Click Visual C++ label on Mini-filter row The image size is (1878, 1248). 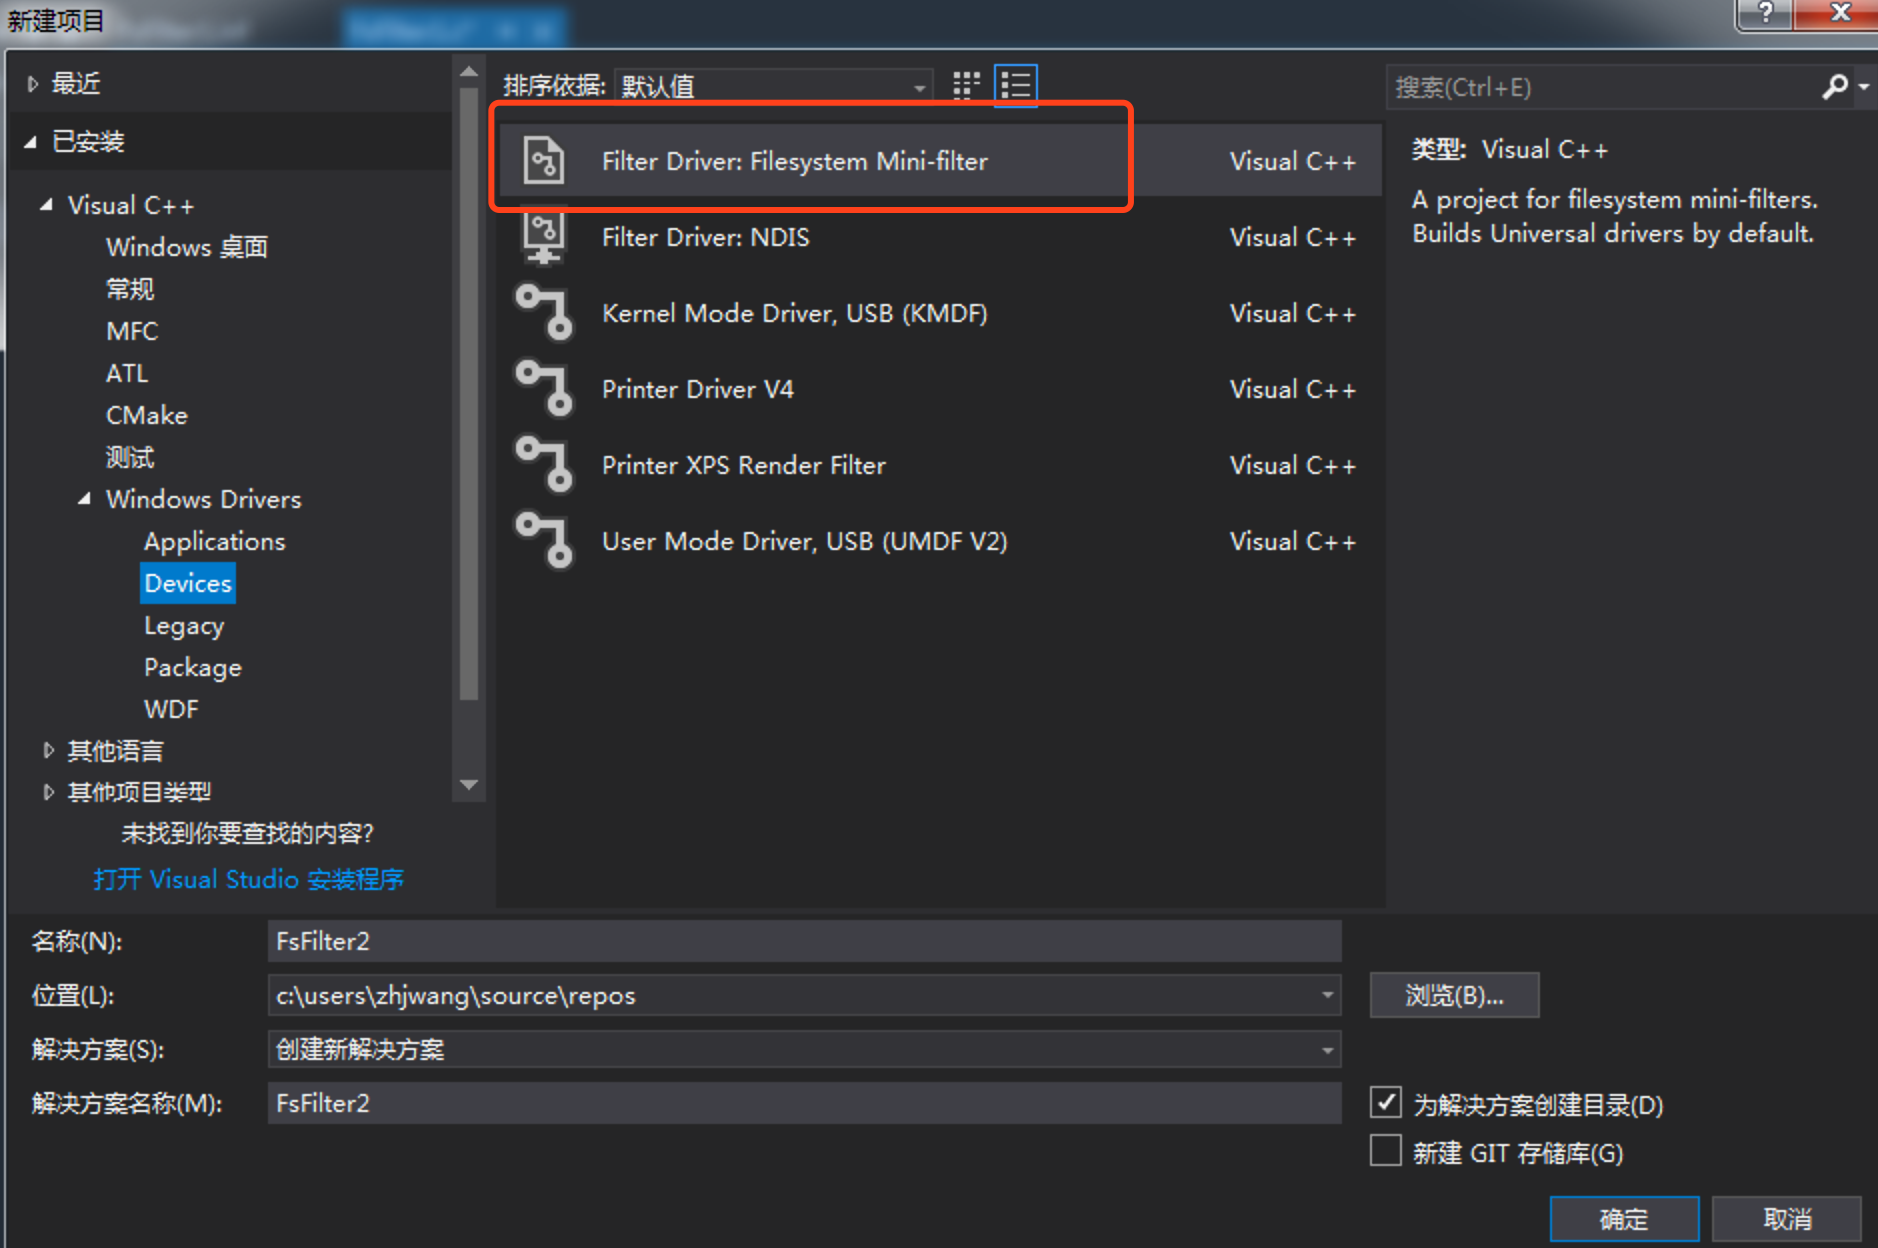tap(1293, 161)
